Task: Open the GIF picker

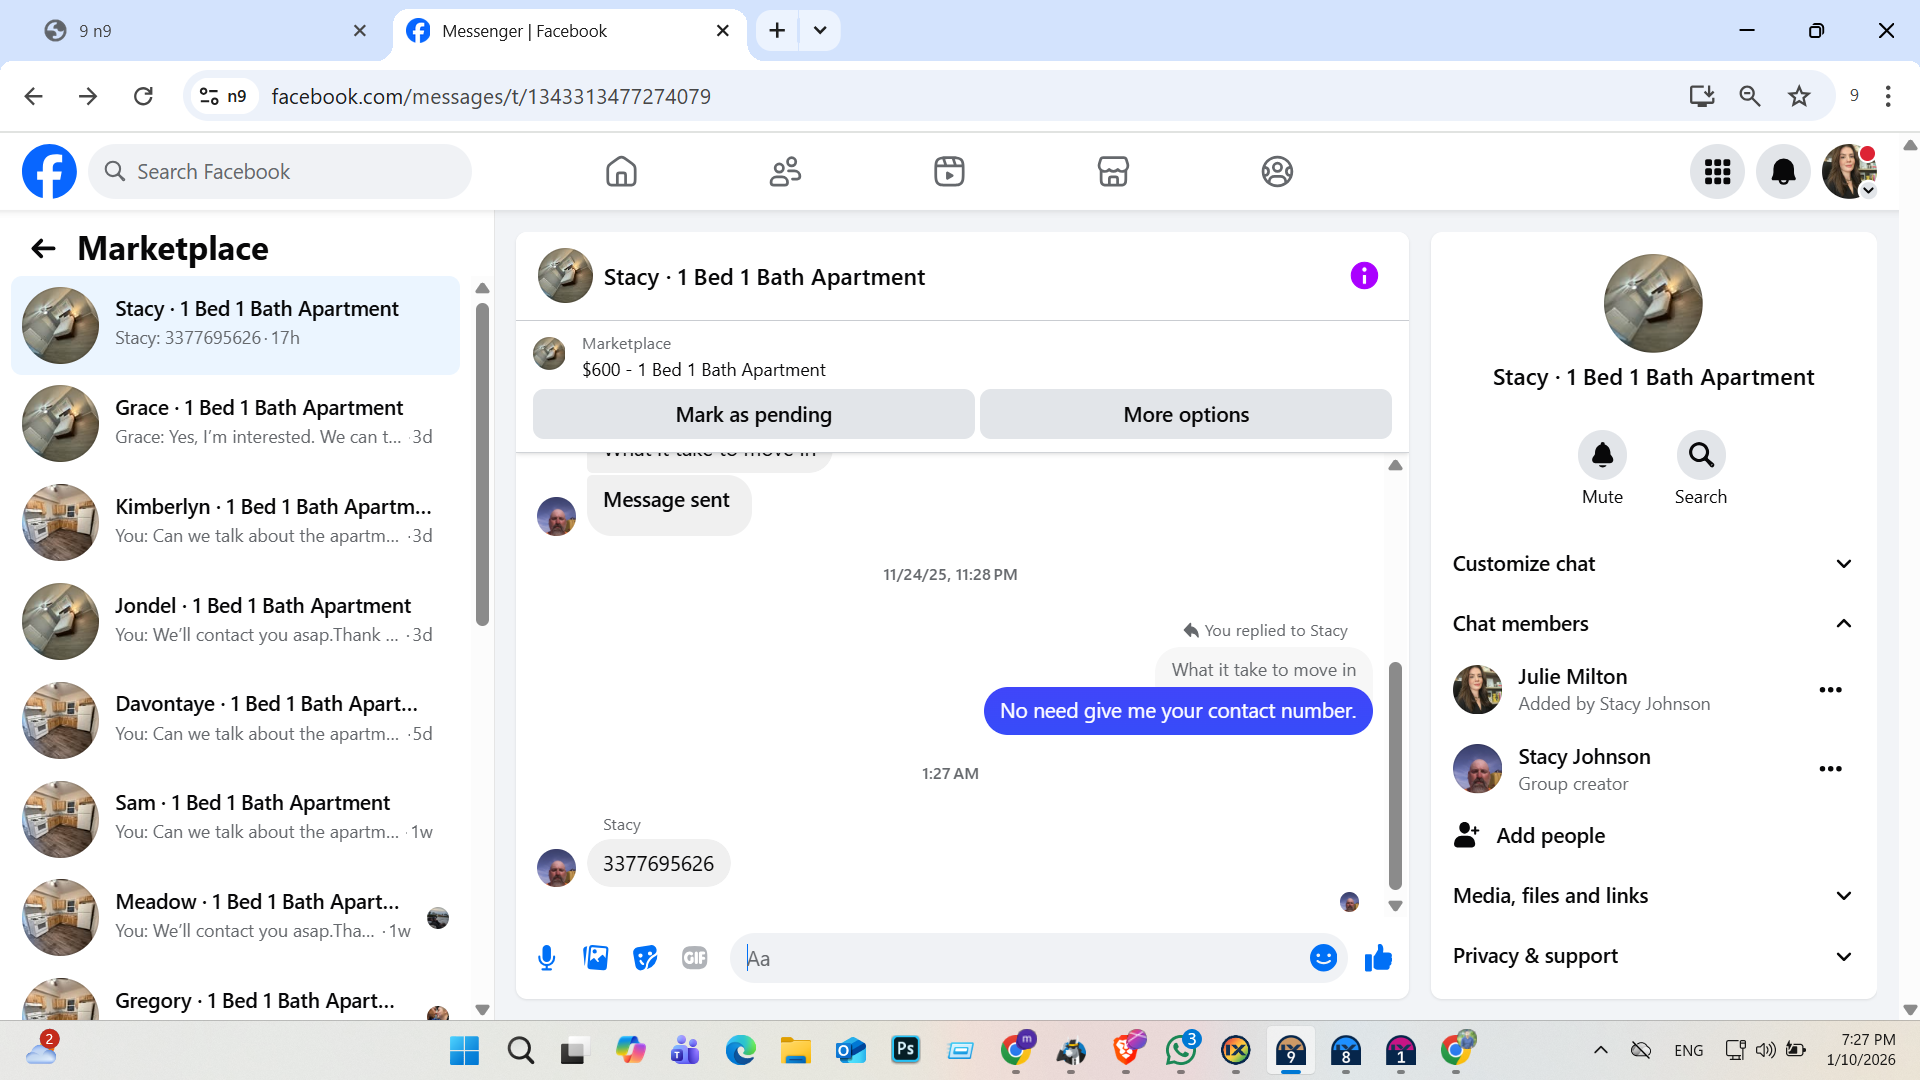Action: click(694, 958)
